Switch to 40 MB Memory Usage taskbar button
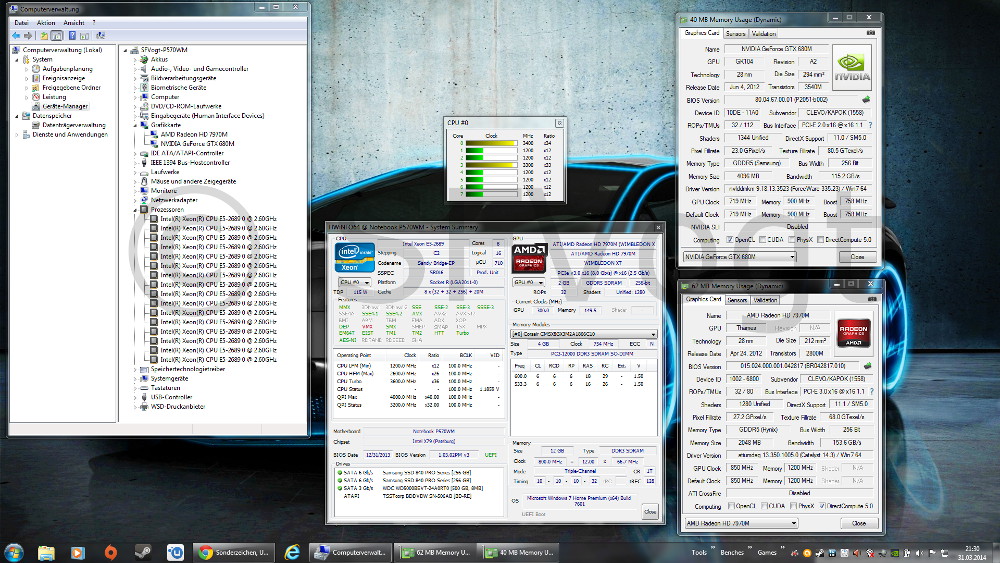The width and height of the screenshot is (1000, 563). [518, 552]
